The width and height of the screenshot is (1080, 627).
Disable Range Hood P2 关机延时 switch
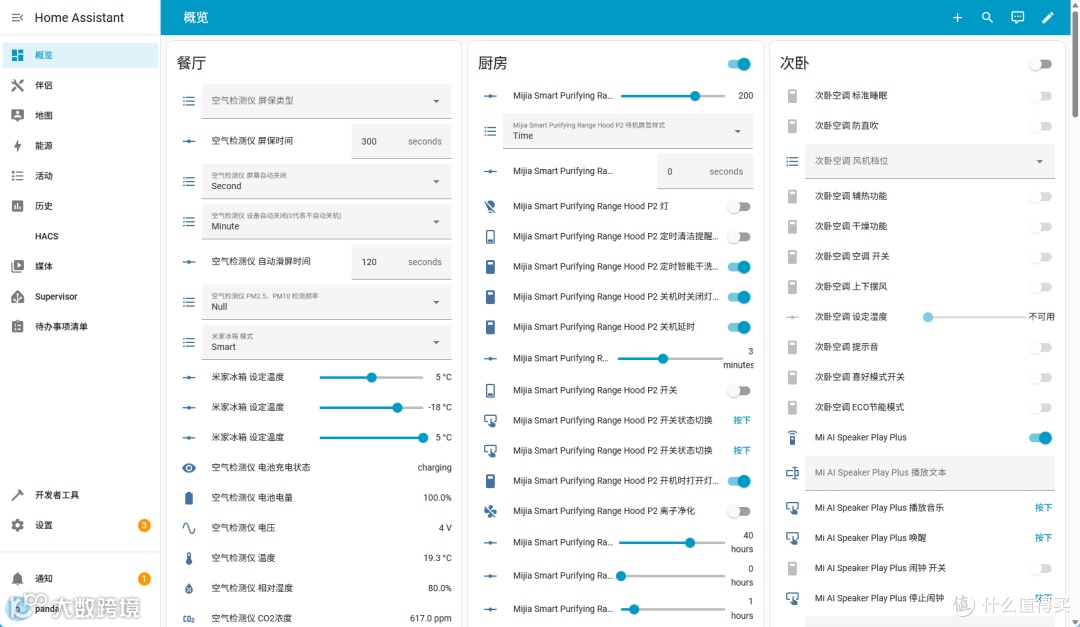tap(738, 327)
